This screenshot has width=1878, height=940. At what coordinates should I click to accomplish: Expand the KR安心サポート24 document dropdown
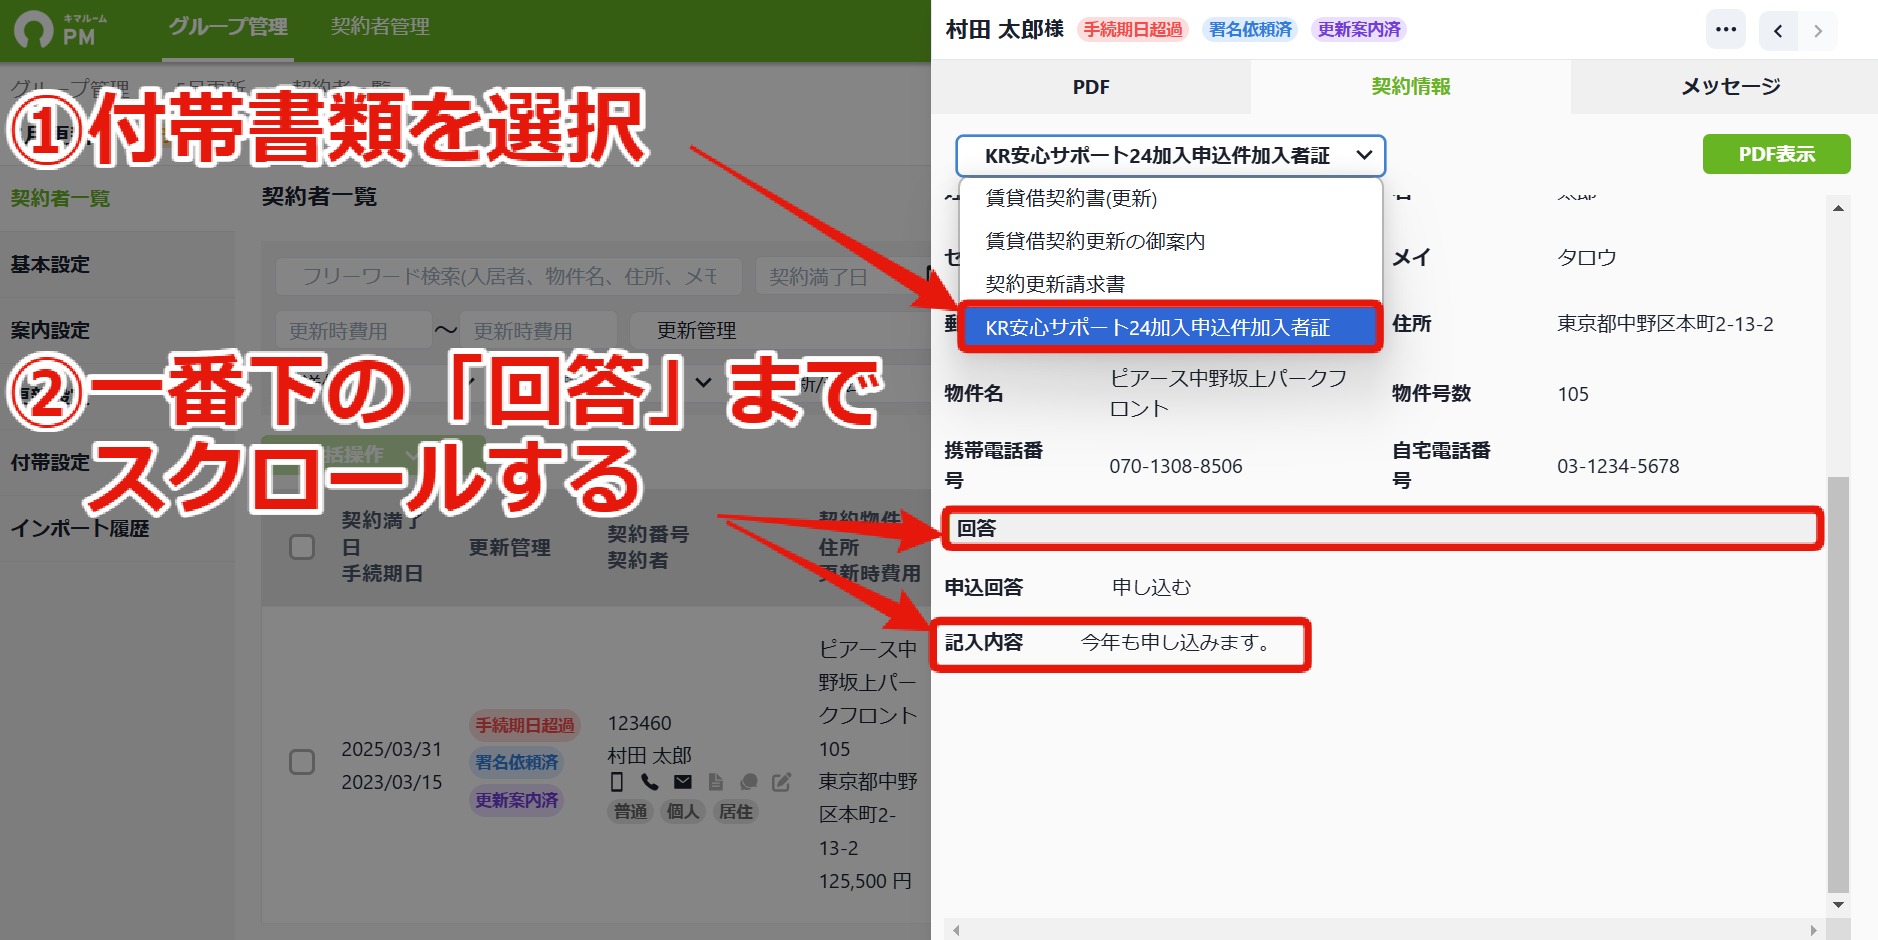[1170, 155]
